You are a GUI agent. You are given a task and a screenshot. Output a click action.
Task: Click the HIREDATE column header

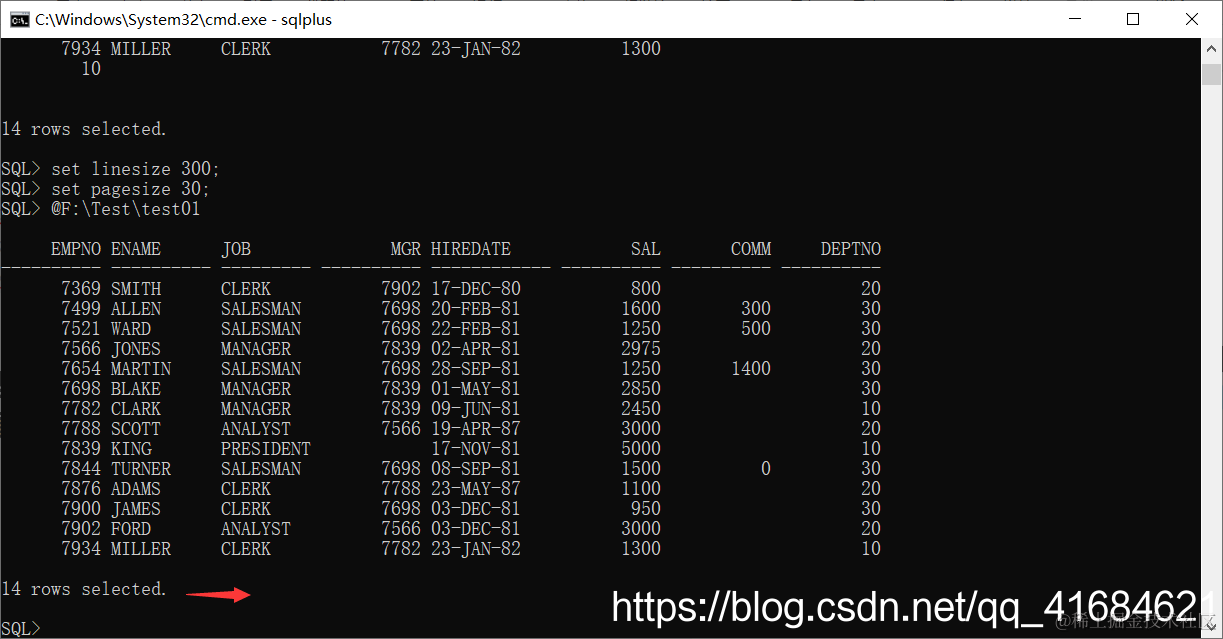(x=471, y=249)
